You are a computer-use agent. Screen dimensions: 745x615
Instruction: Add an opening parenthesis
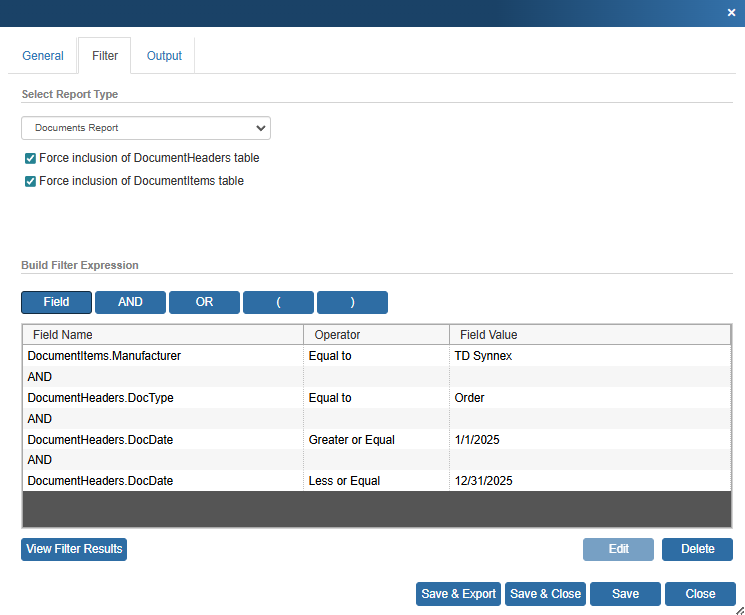click(x=278, y=302)
